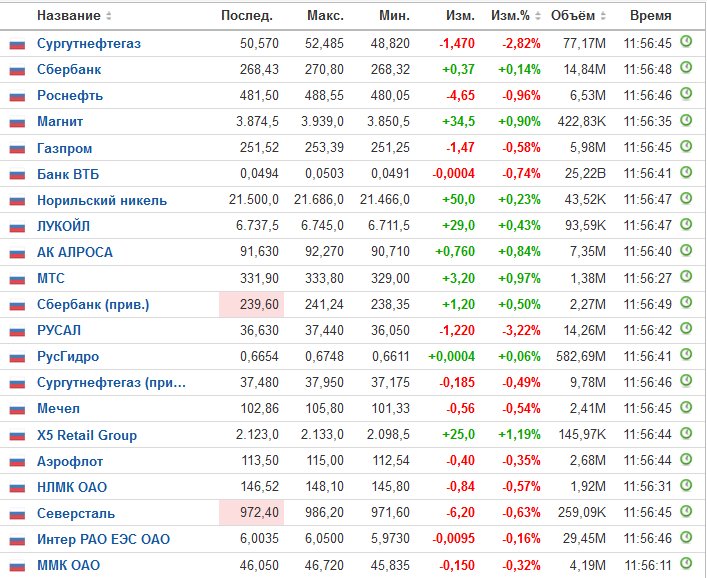Open the ЛУКОЙЛ stock link

pyautogui.click(x=63, y=226)
